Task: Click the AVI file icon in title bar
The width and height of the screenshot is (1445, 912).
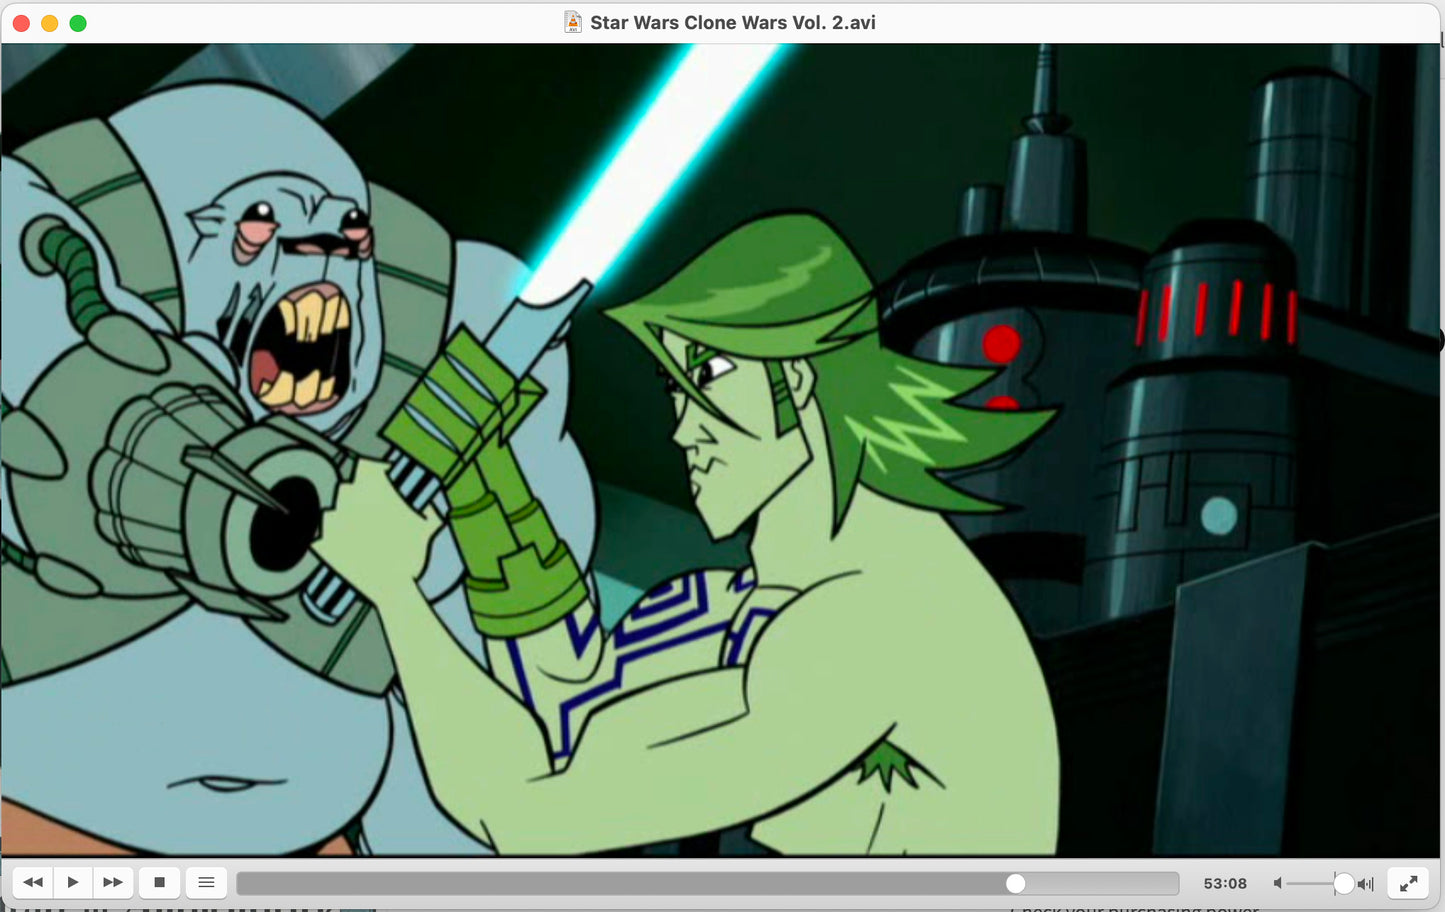Action: coord(573,22)
